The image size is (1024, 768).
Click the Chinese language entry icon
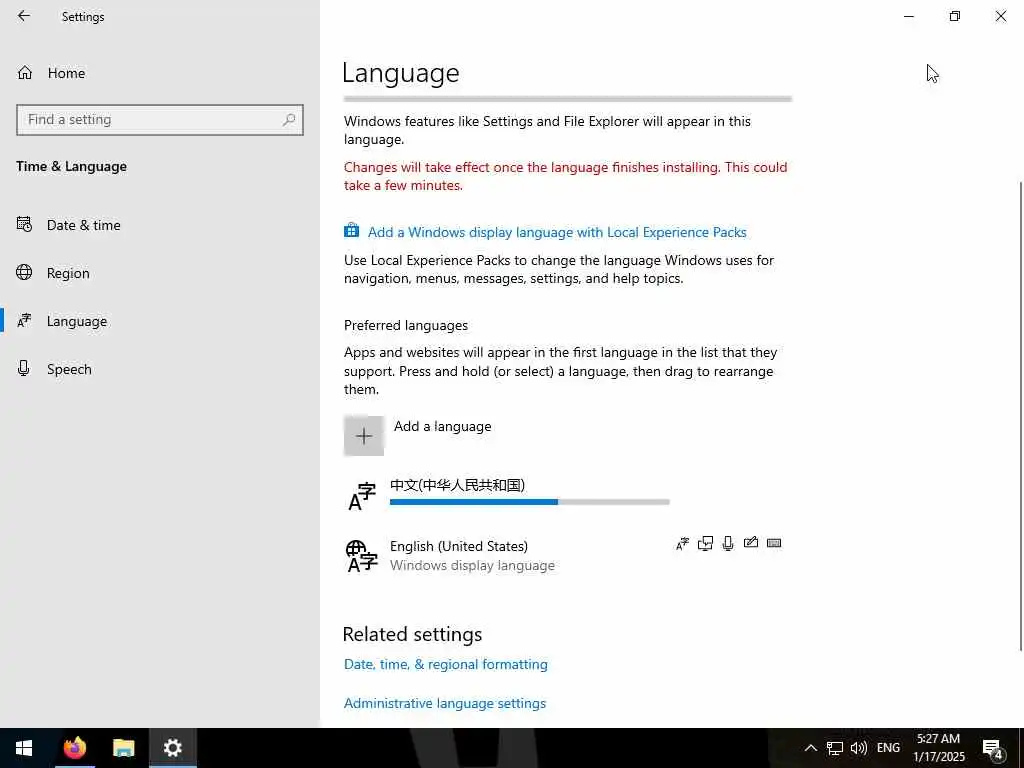coord(362,496)
